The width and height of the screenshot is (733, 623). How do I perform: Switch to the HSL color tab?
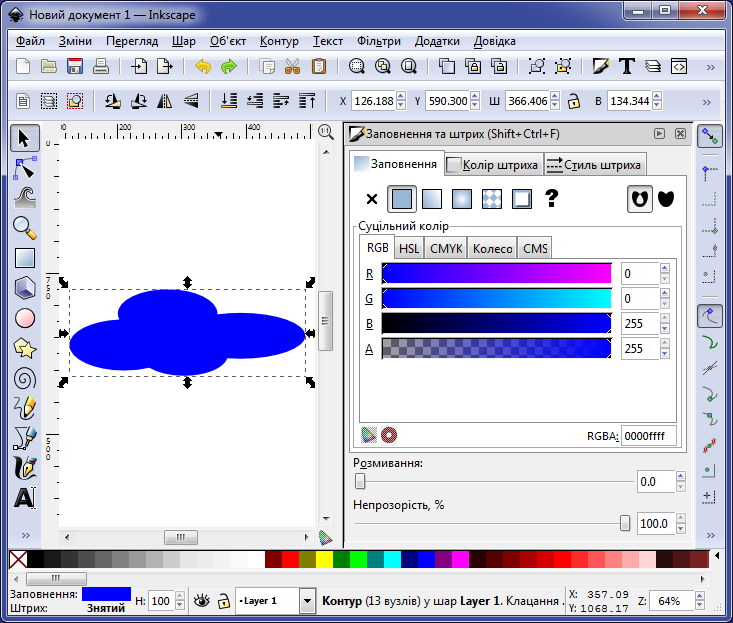point(409,248)
